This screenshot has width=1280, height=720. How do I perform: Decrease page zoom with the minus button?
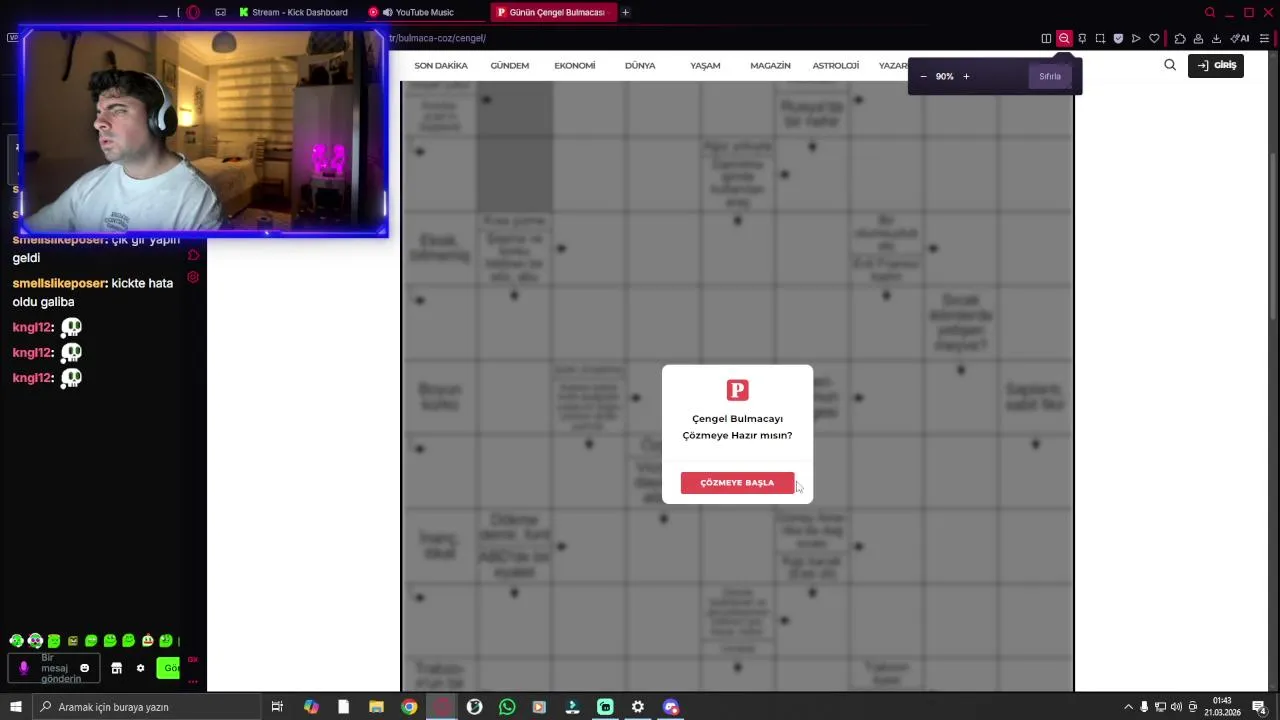[x=923, y=76]
